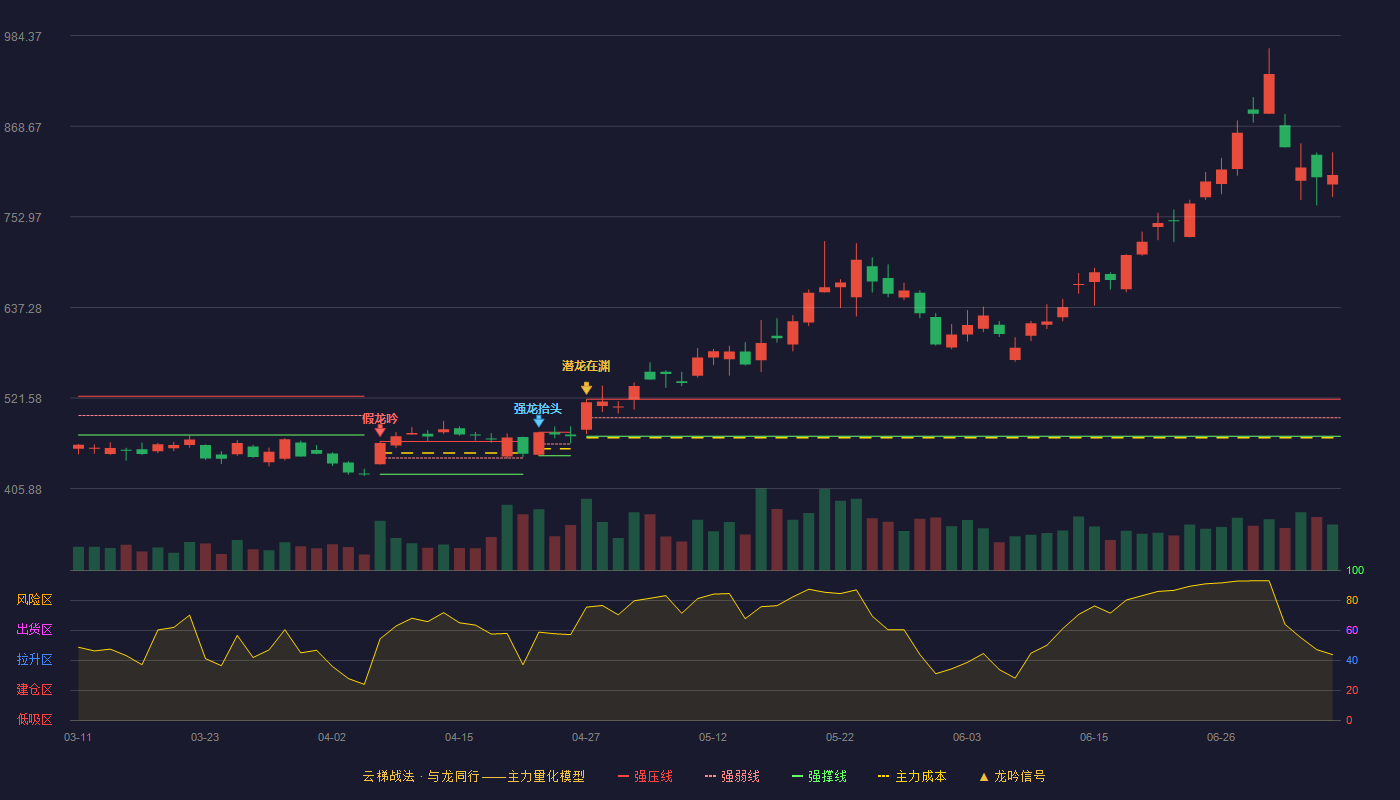
Task: Click the 风险区 zone label
Action: (x=34, y=600)
